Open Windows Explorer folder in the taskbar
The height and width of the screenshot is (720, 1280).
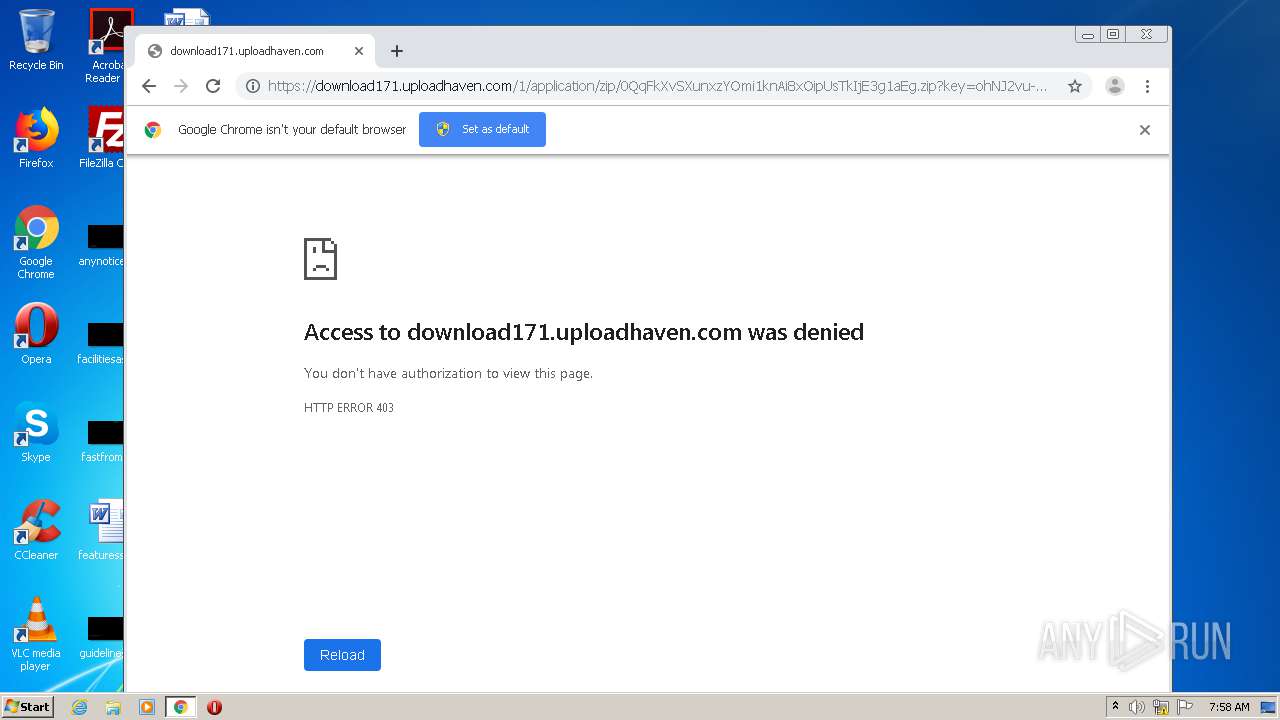(113, 707)
